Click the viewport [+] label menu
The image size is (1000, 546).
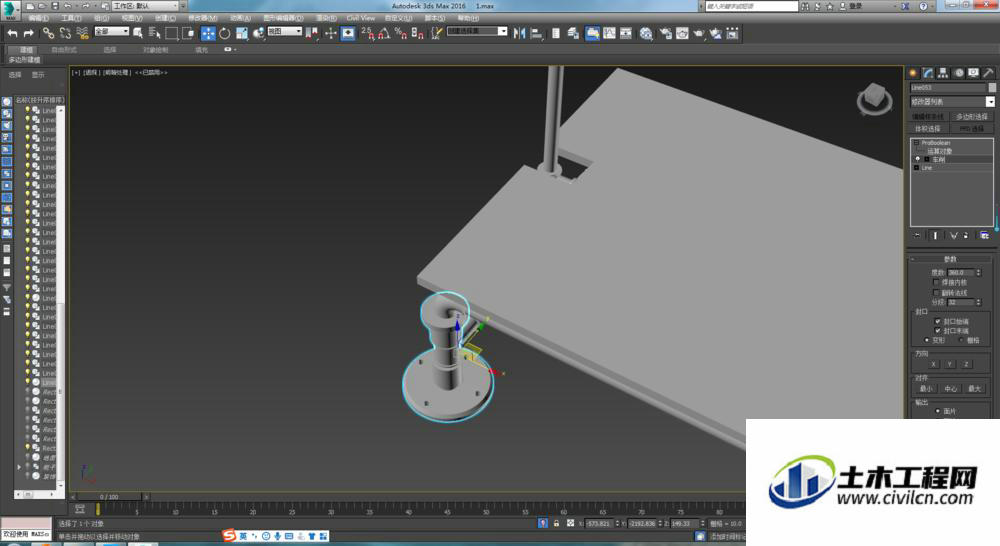click(76, 73)
